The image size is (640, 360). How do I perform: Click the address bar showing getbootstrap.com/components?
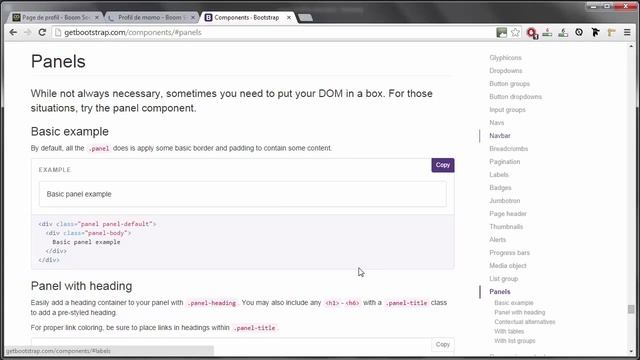pyautogui.click(x=273, y=33)
